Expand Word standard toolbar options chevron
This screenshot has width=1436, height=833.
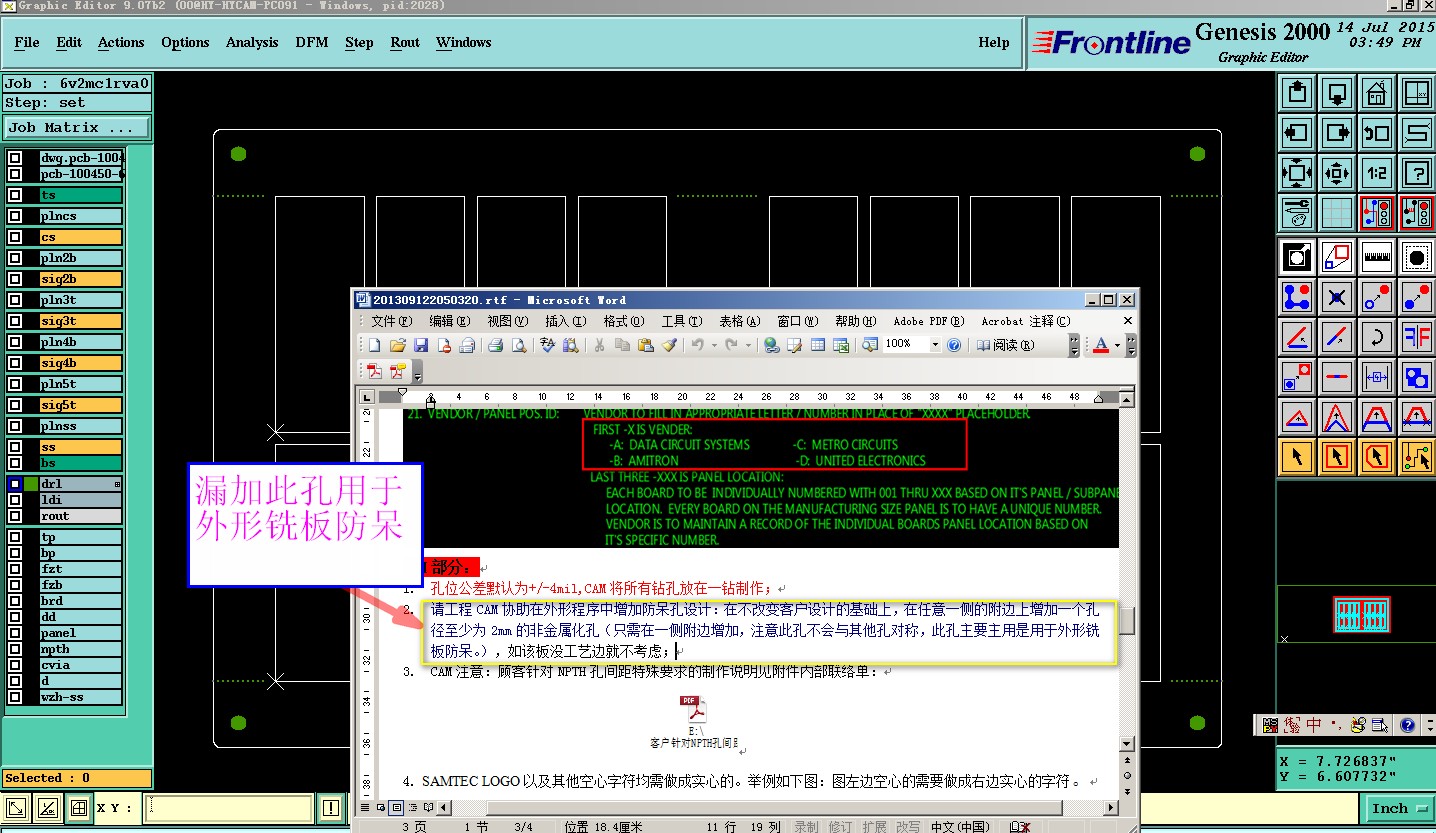[1075, 345]
